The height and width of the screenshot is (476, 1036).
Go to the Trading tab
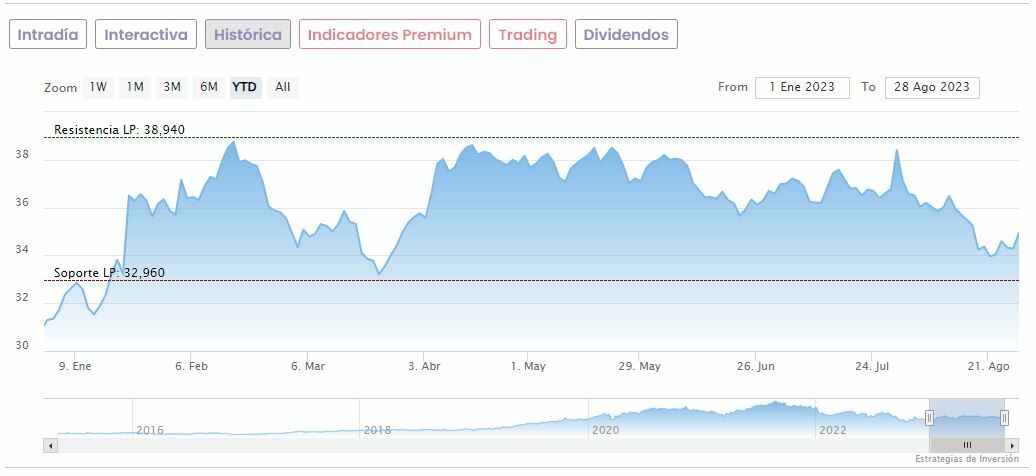click(527, 34)
